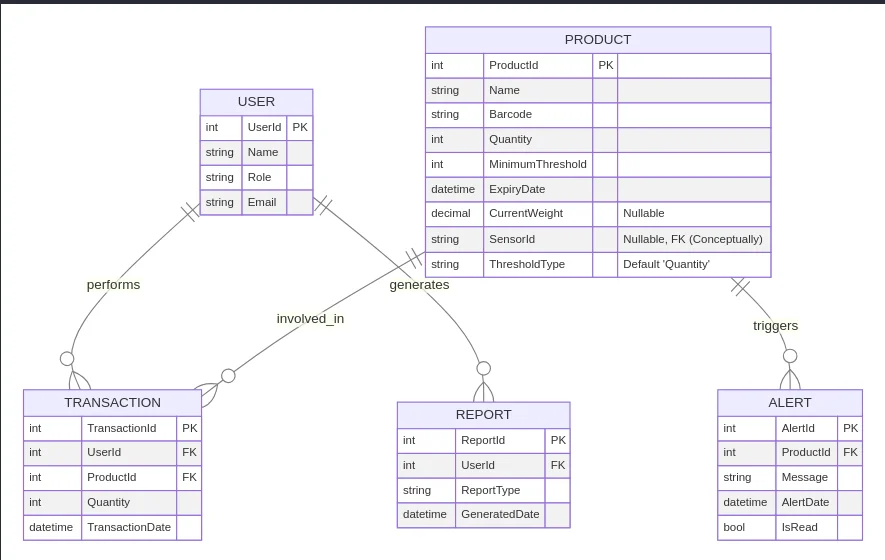
Task: Click the PK key of ProductId in PRODUCT
Action: (606, 65)
